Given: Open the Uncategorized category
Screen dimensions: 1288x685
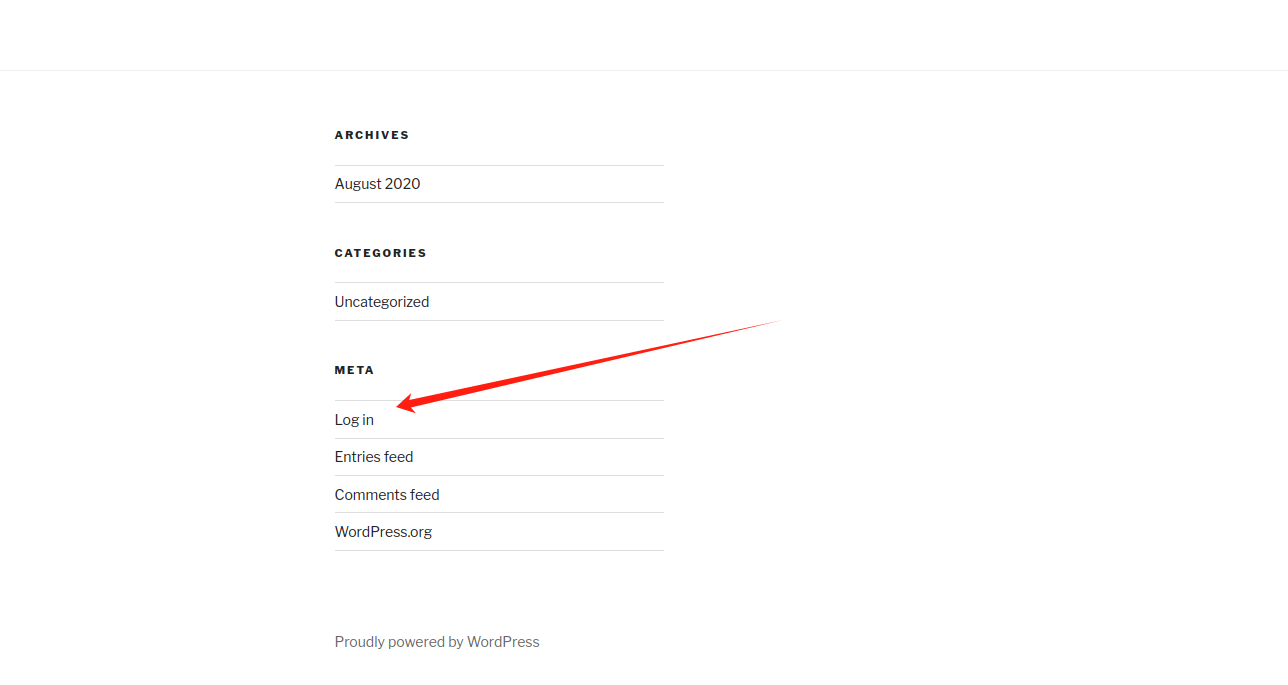Looking at the screenshot, I should (x=381, y=302).
